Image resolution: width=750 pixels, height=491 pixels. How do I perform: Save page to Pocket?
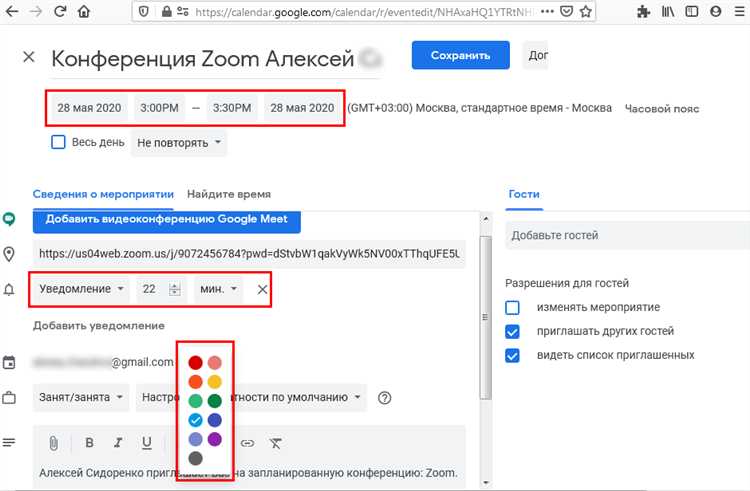(x=566, y=11)
